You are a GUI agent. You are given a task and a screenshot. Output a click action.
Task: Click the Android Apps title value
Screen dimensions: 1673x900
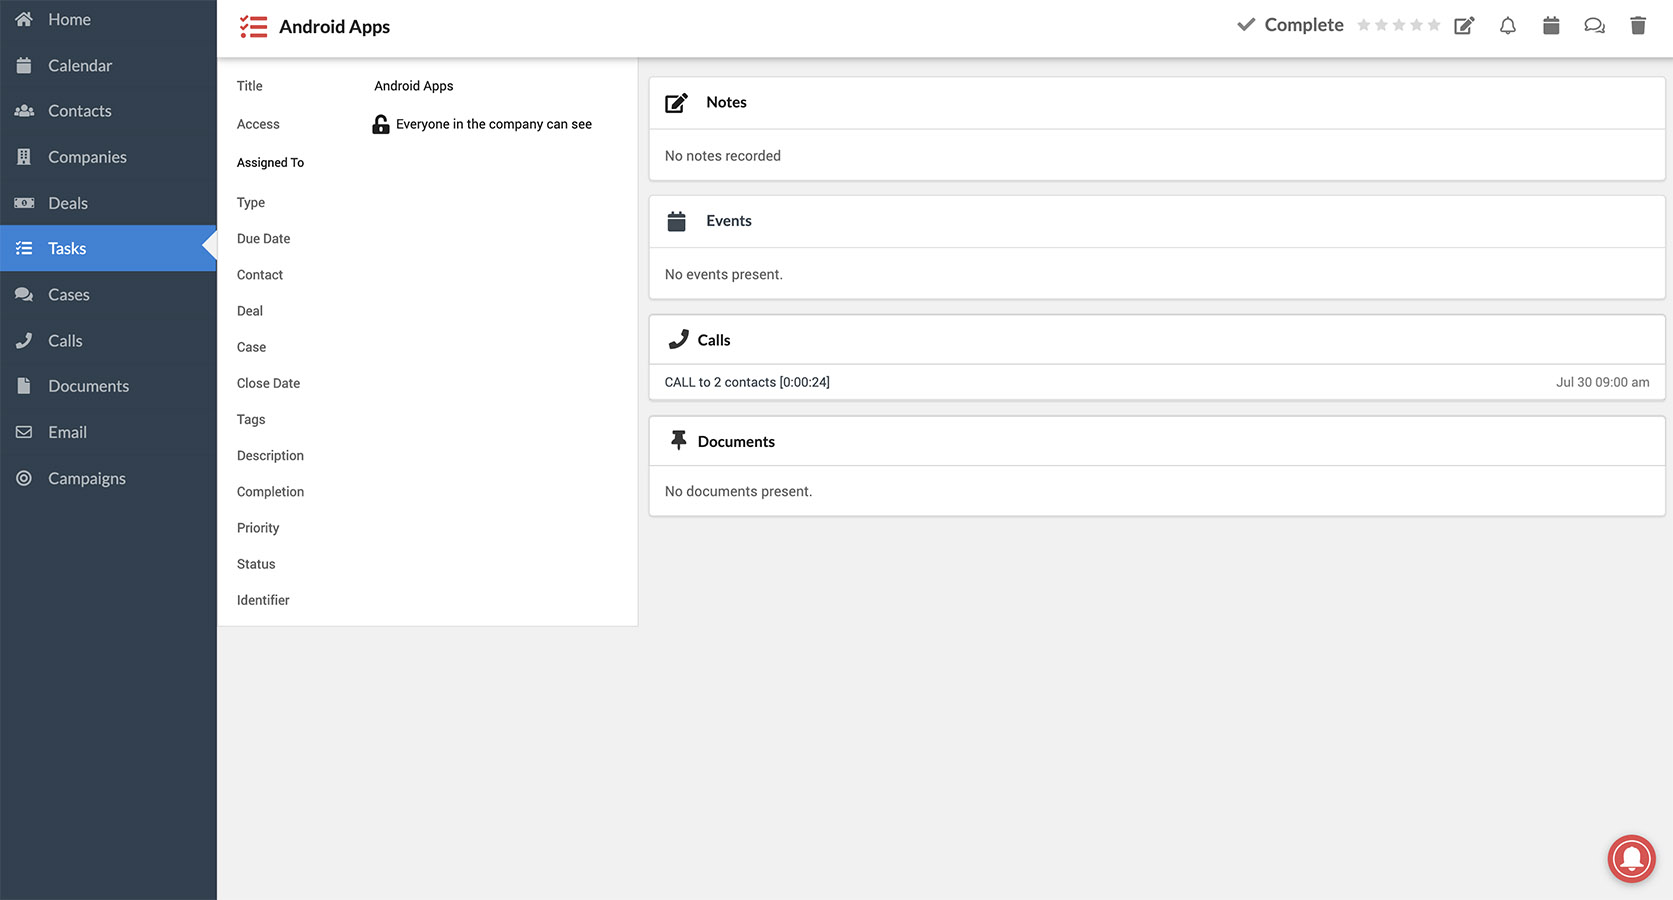coord(414,86)
